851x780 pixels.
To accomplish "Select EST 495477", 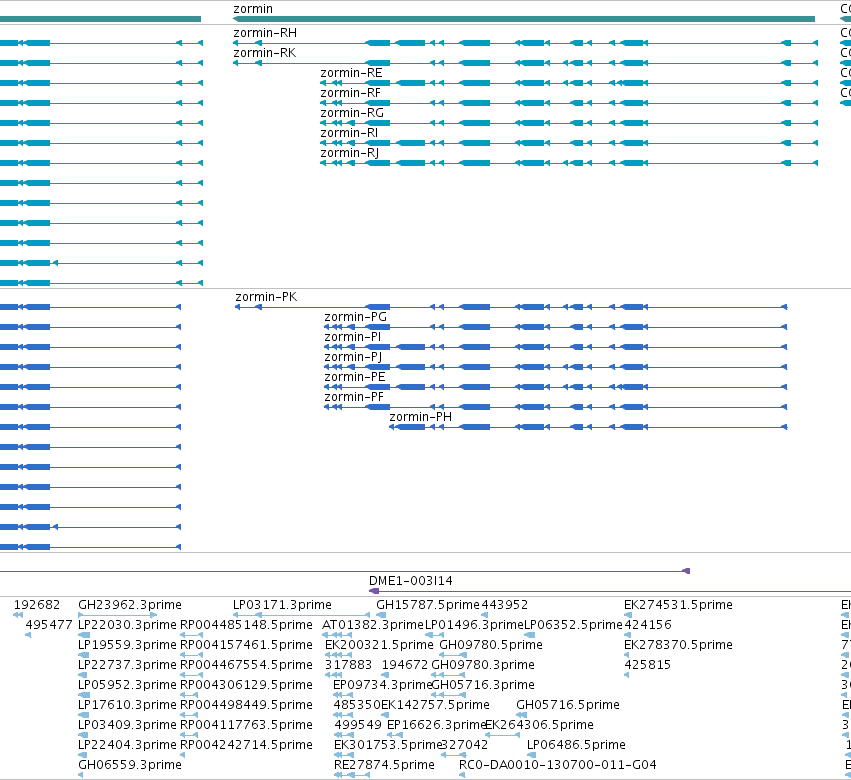I will point(49,625).
